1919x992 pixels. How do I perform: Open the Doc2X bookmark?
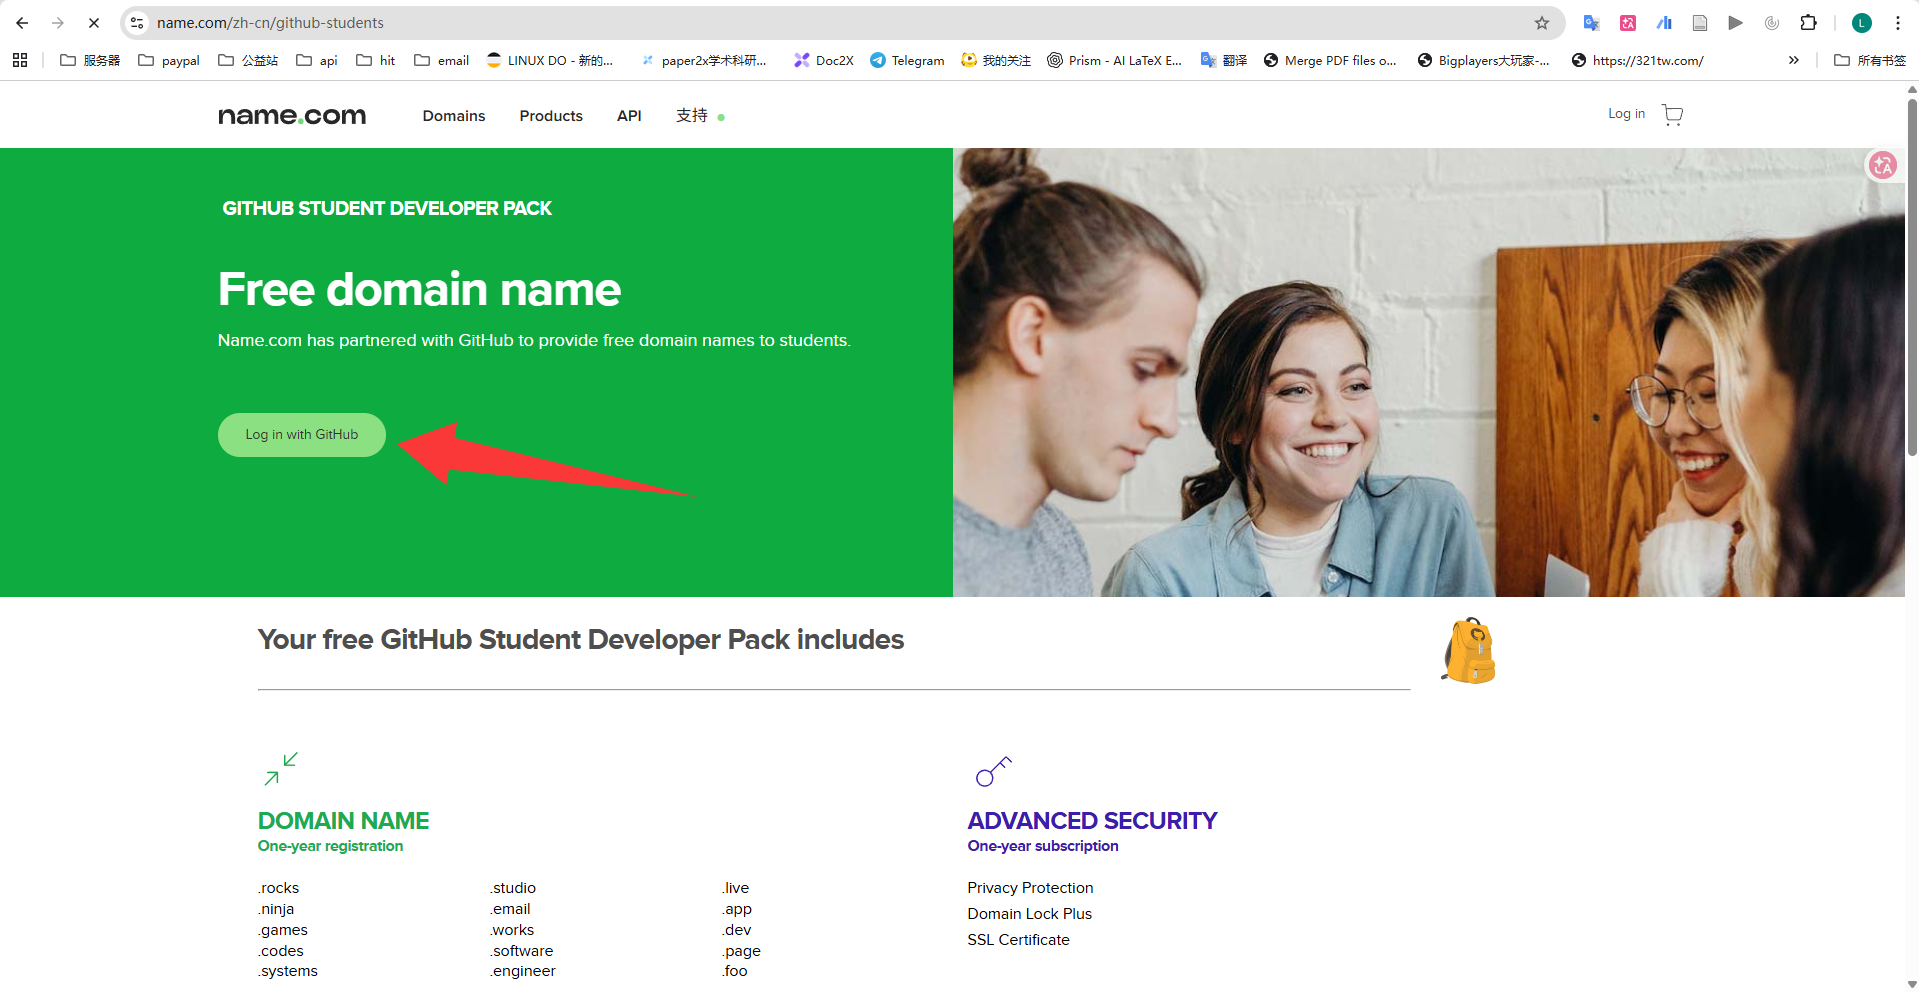[824, 60]
